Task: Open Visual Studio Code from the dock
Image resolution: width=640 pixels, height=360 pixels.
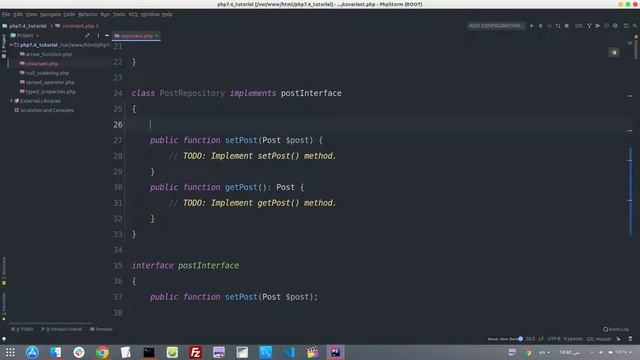Action: 289,352
